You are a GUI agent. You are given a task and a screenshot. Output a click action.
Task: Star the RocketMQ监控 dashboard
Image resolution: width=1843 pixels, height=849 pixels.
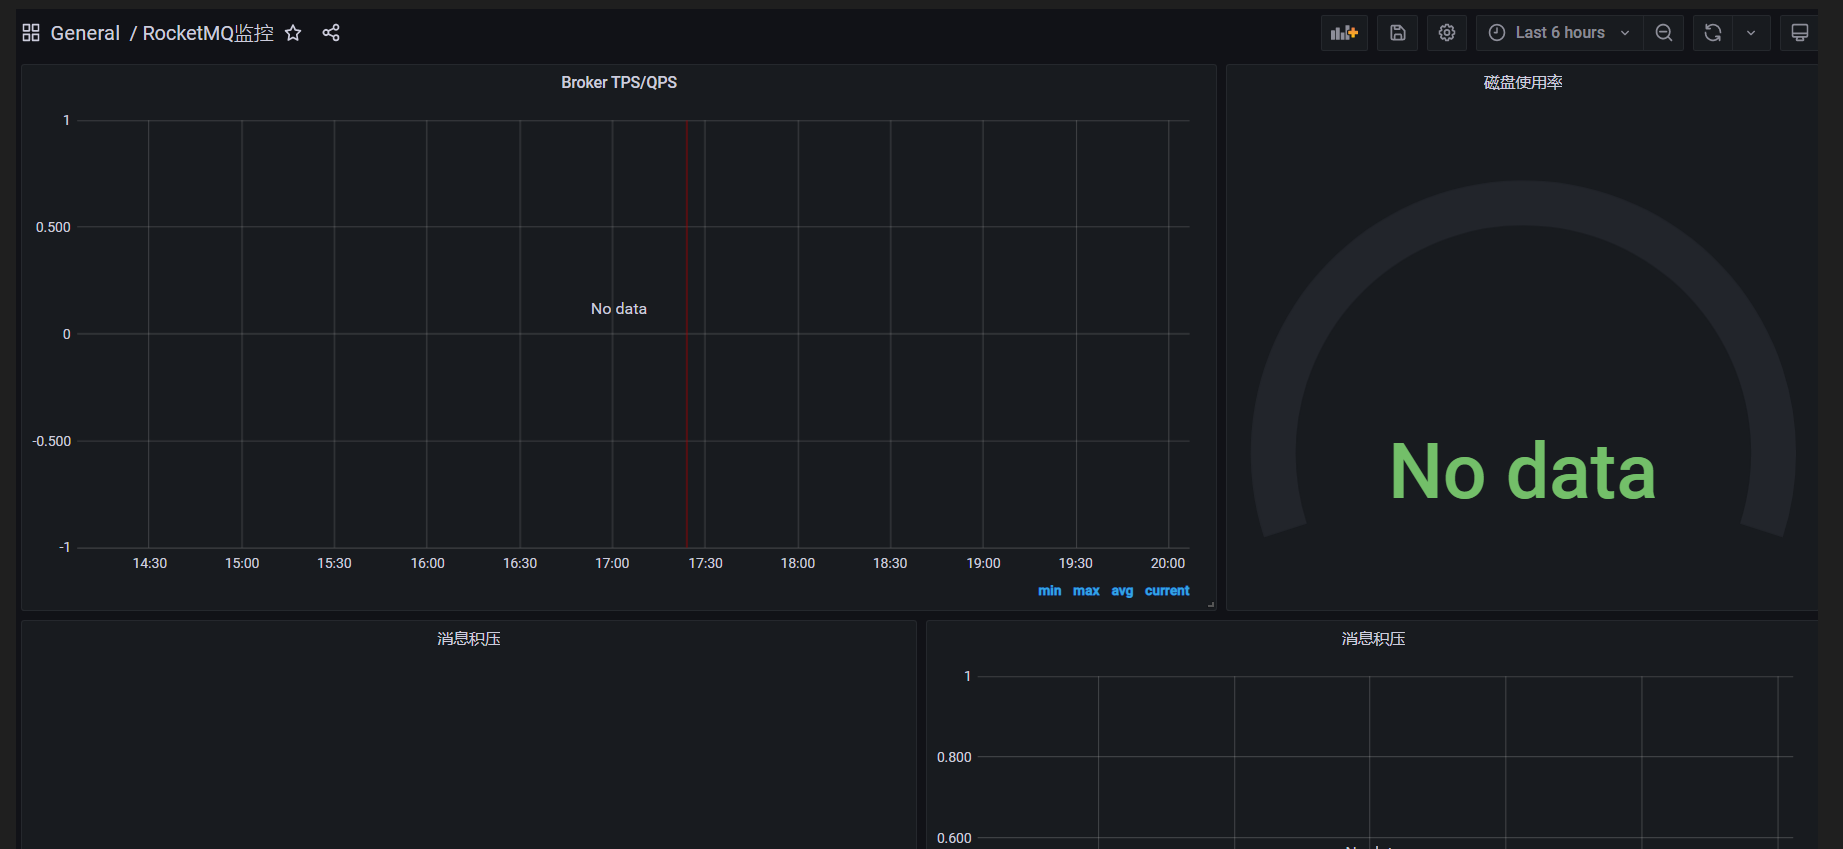coord(293,33)
